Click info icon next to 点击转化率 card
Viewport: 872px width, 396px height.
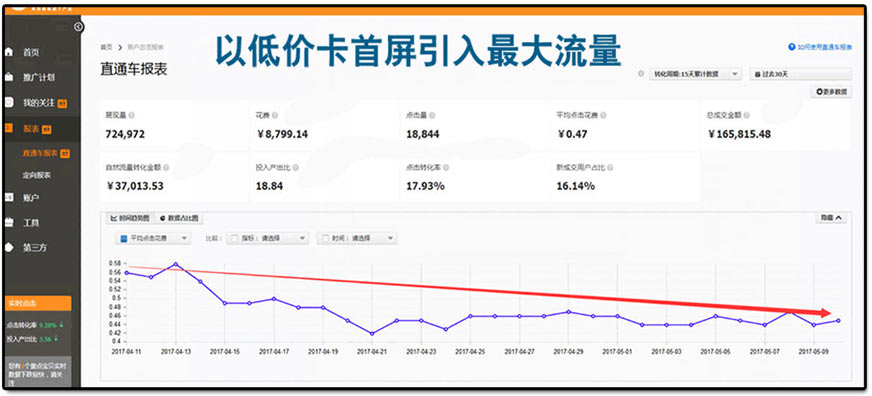click(x=445, y=167)
